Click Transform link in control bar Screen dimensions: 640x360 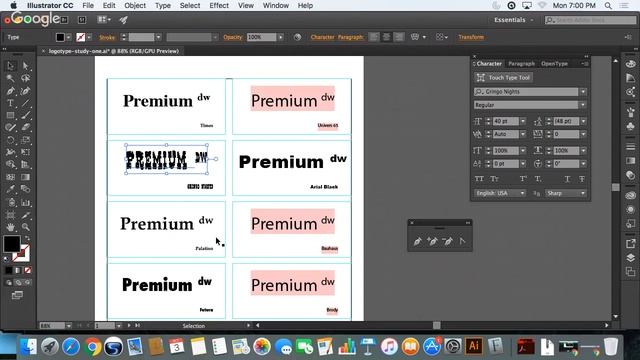point(471,37)
